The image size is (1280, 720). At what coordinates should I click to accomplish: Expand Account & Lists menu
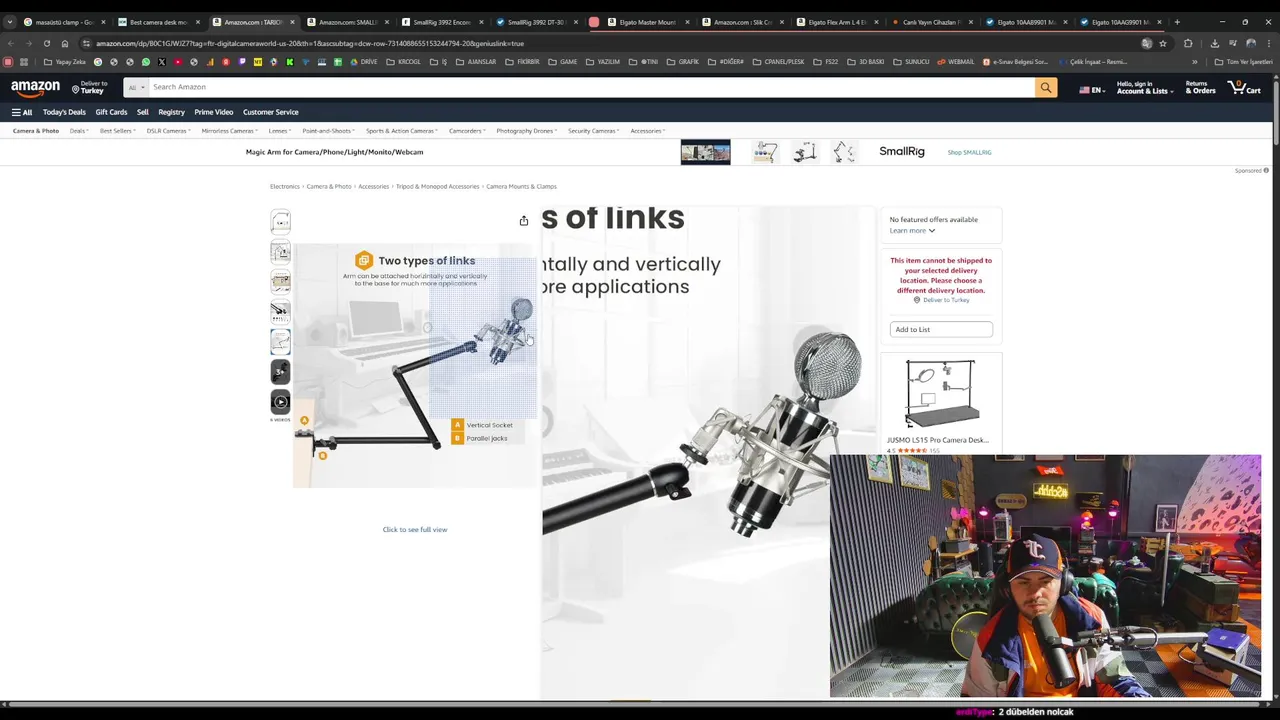click(x=1144, y=88)
